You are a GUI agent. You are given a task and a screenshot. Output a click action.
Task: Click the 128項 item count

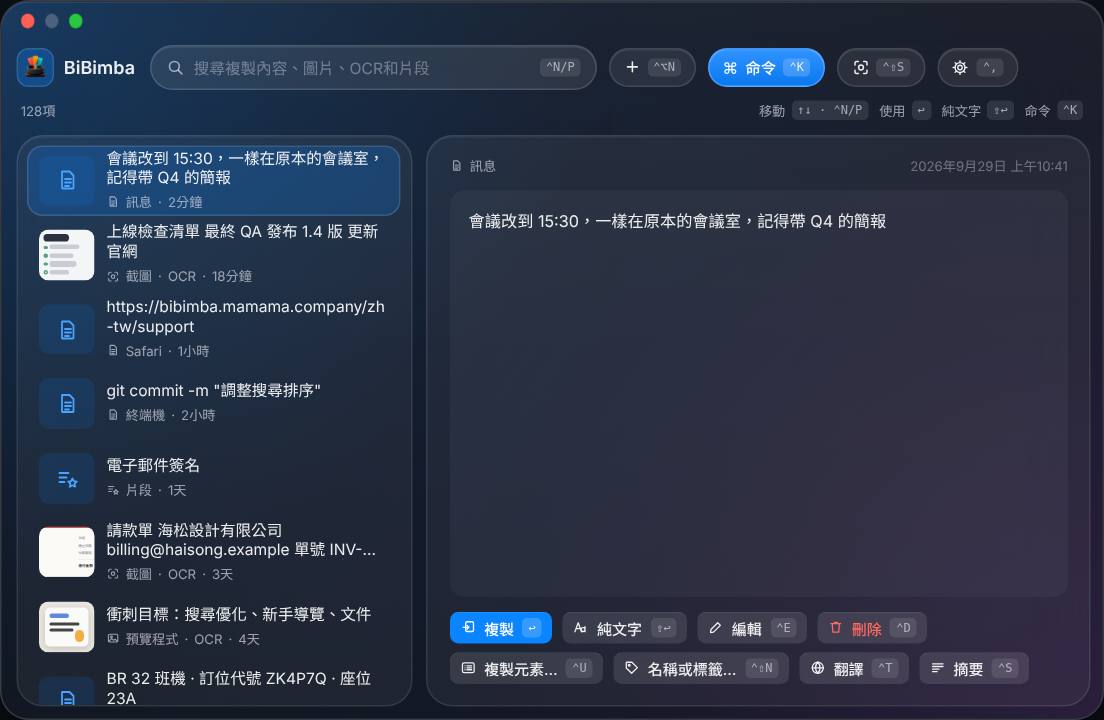[38, 111]
